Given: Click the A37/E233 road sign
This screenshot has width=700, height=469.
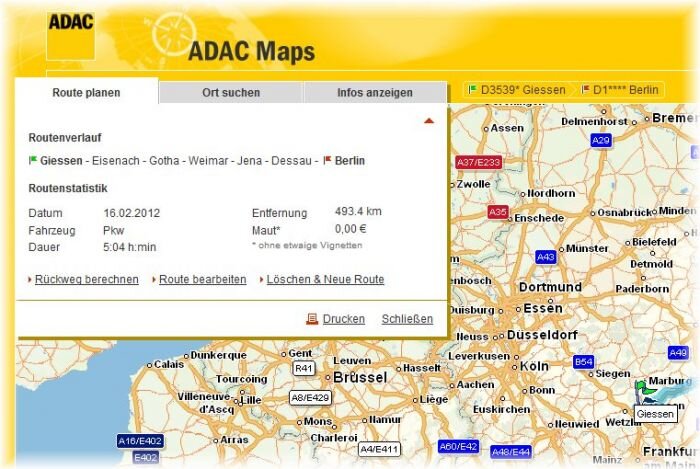Looking at the screenshot, I should click(479, 162).
